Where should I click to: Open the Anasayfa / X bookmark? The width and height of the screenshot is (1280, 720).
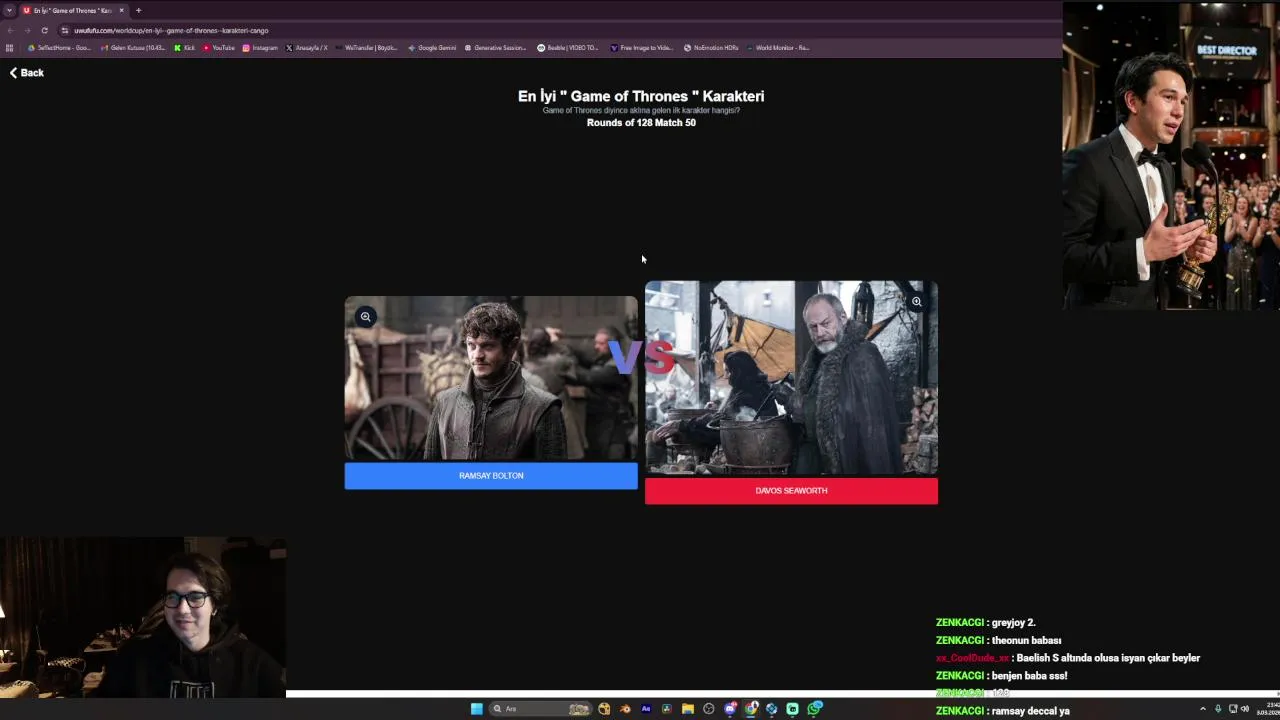(307, 47)
